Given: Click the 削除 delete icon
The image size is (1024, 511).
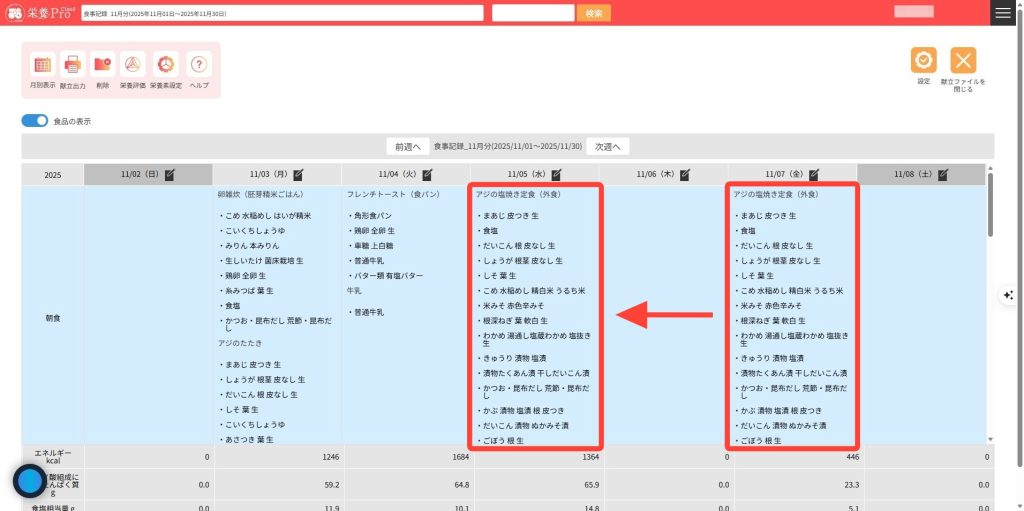Looking at the screenshot, I should coord(103,65).
